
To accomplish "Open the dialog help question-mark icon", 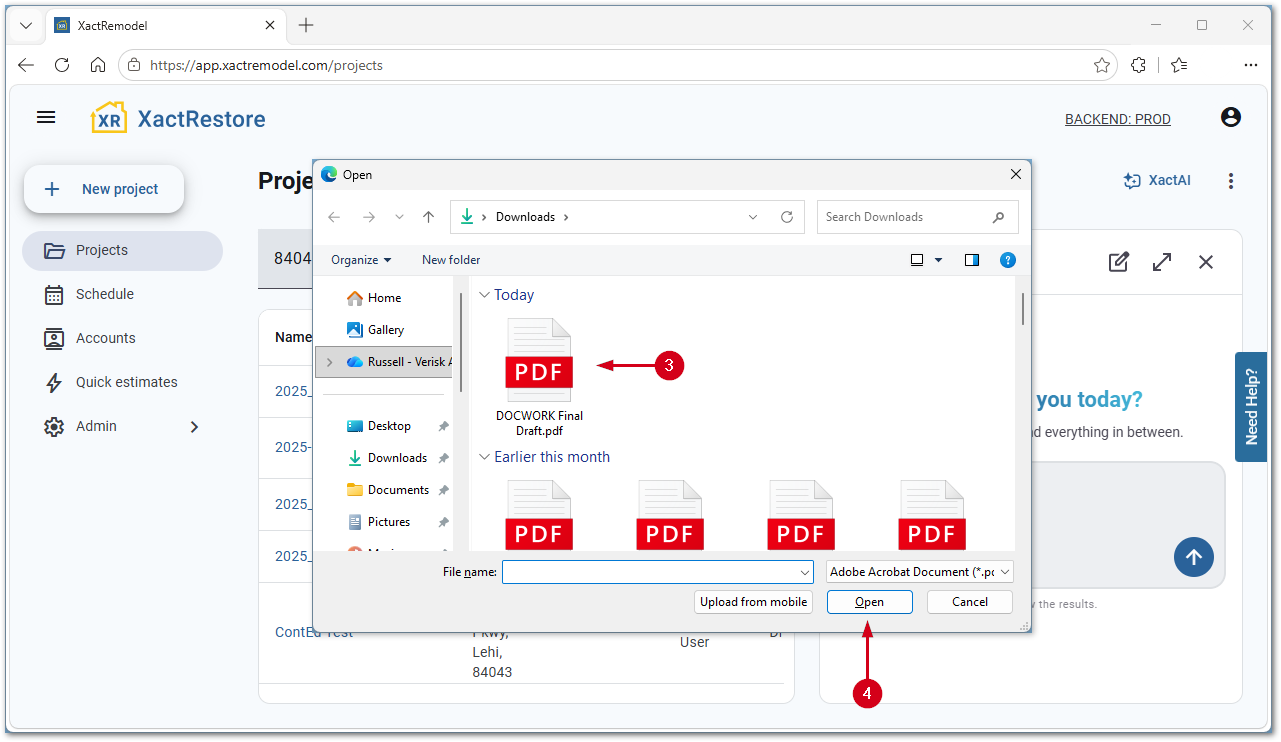I will click(1008, 260).
